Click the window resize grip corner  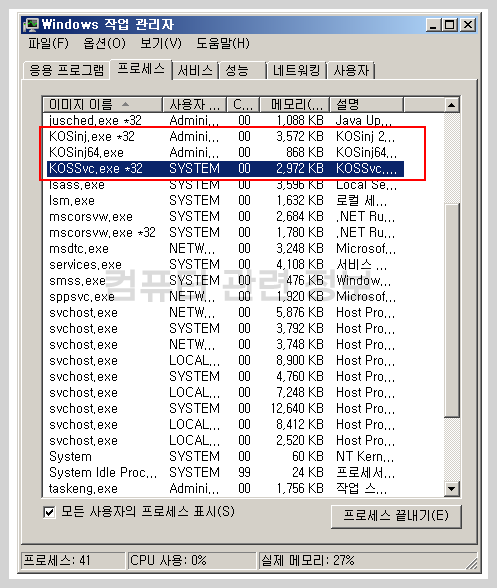472,564
